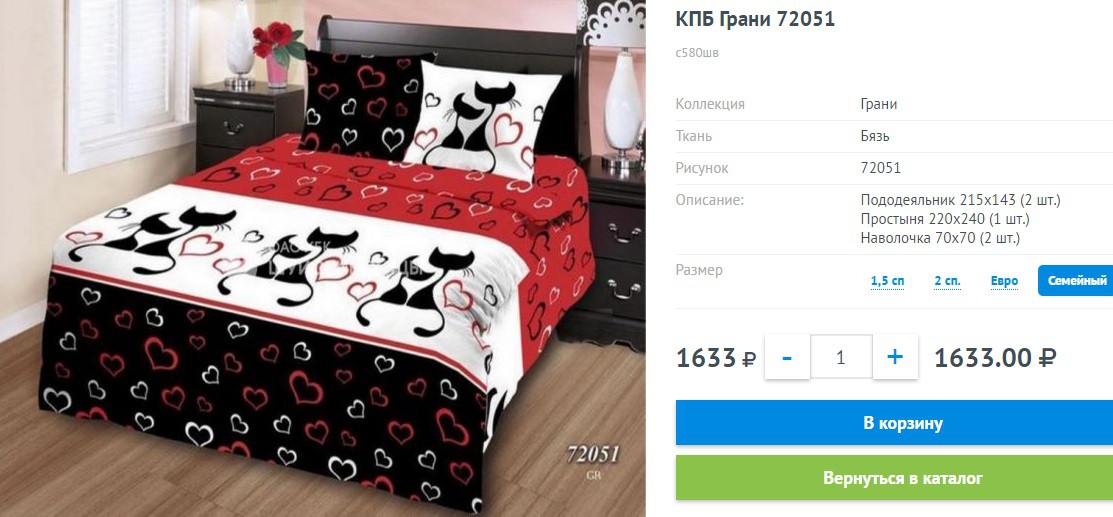Pick the Евро size option
Image resolution: width=1113 pixels, height=517 pixels.
[1004, 281]
